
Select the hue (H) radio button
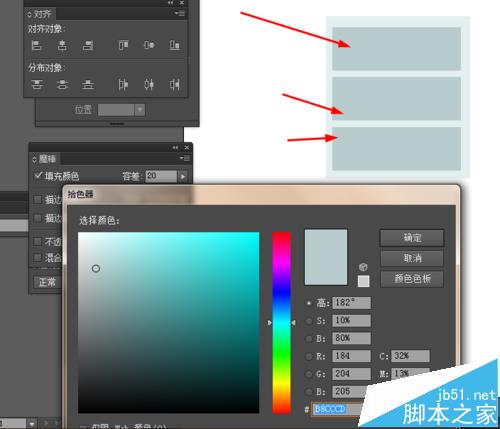coord(309,303)
